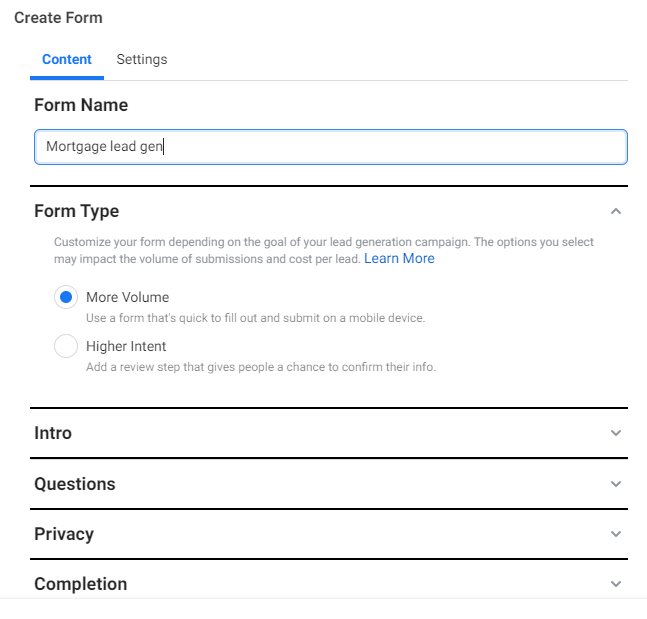Click the chevron arrow next to Completion
The height and width of the screenshot is (619, 647).
point(616,583)
